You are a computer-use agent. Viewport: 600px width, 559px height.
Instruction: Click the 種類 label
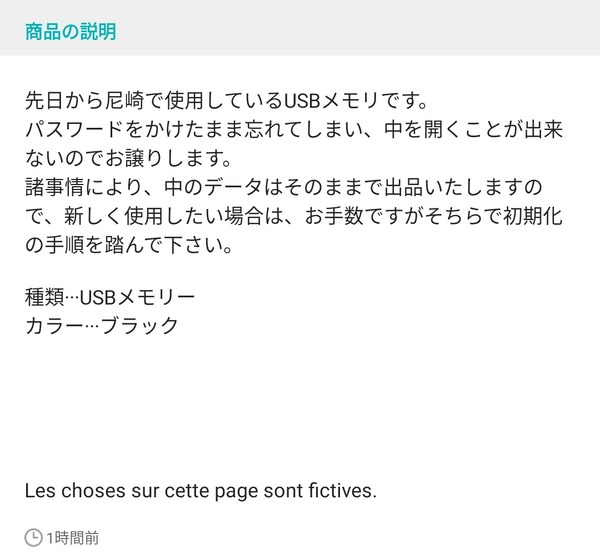(x=44, y=297)
